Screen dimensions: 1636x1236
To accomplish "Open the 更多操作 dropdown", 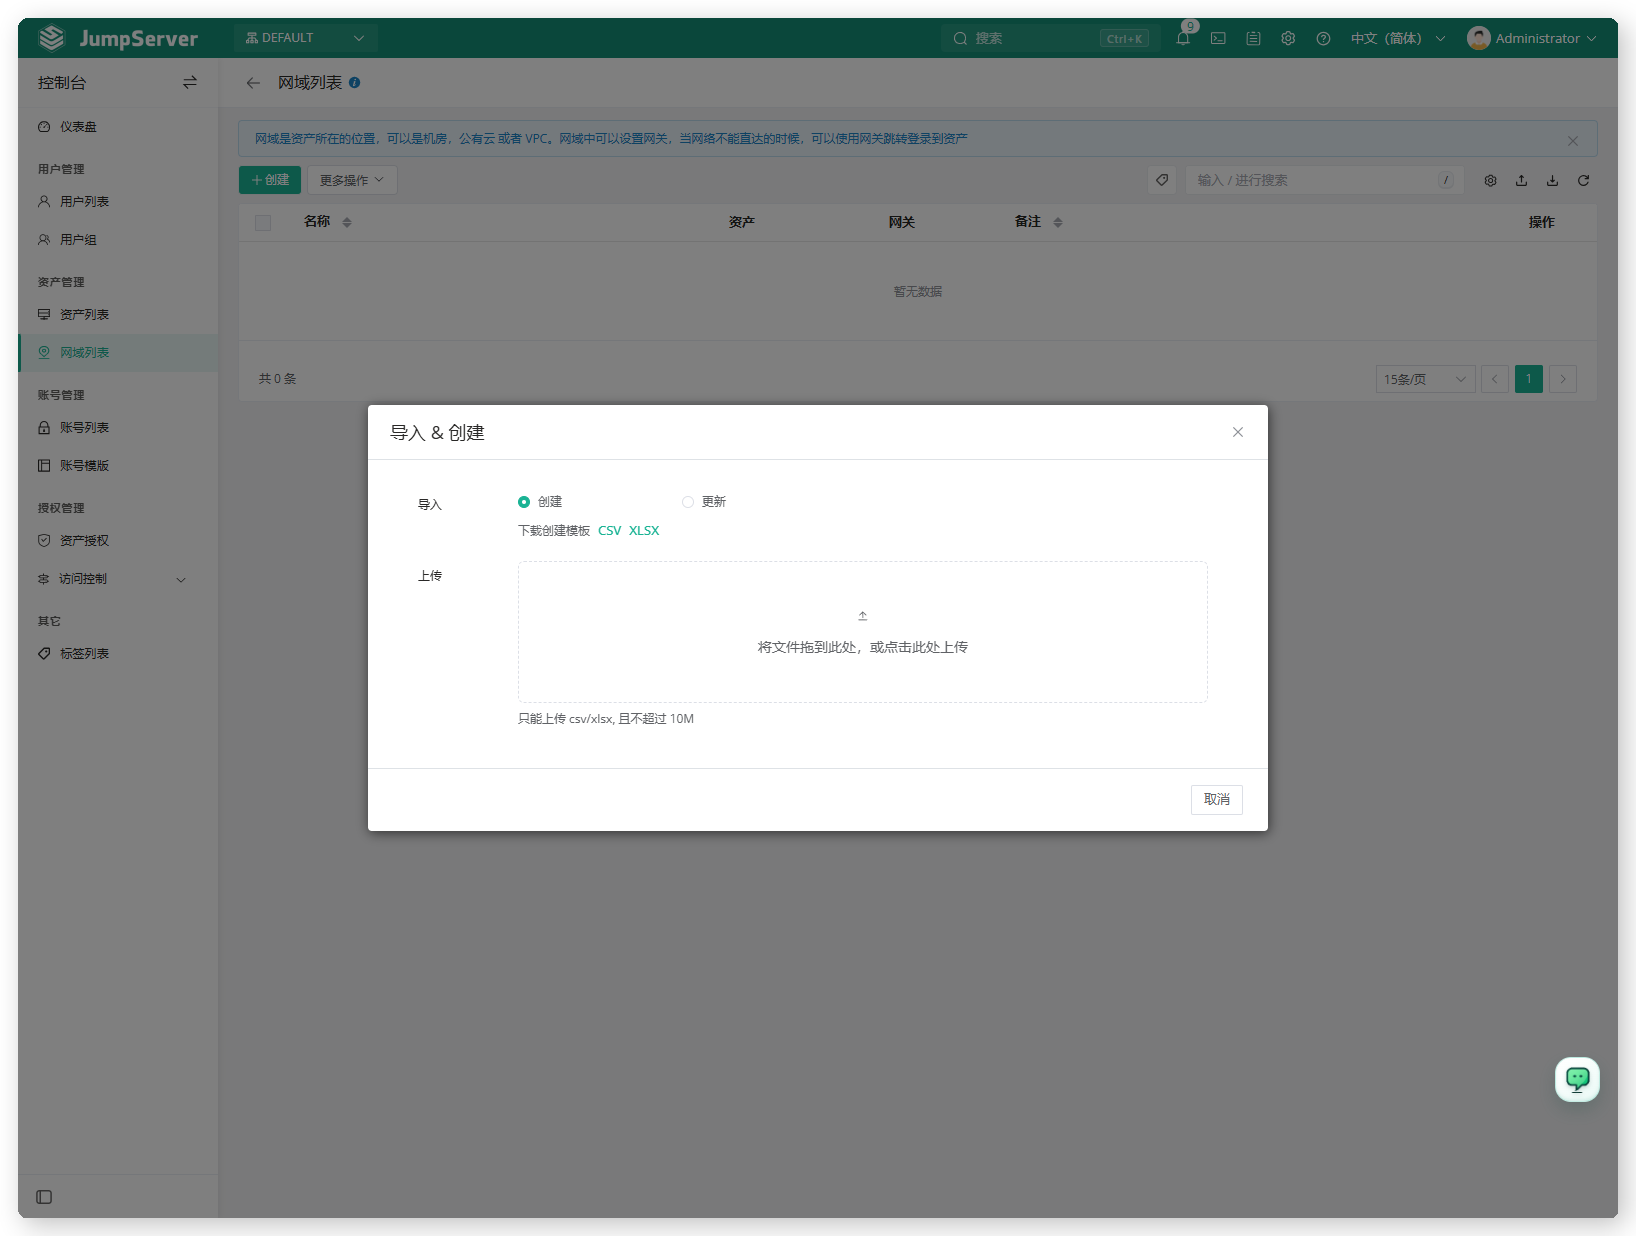I will 352,180.
